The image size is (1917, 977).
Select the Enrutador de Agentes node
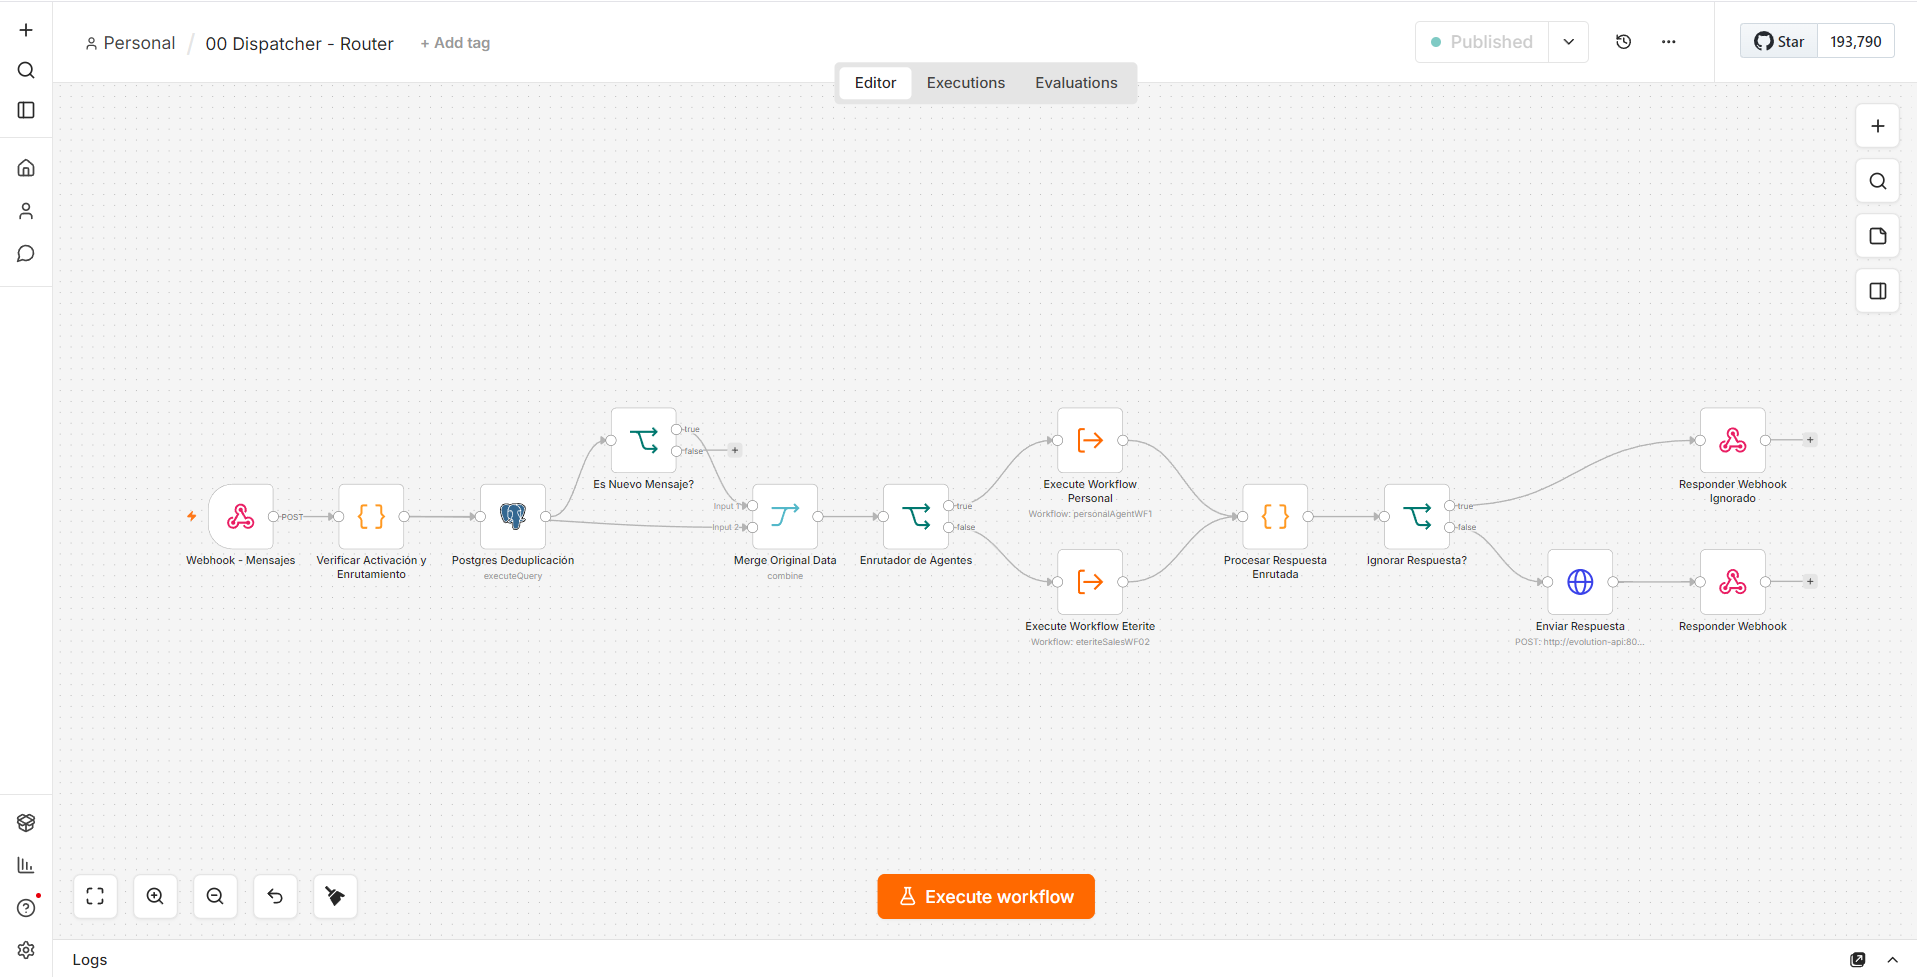pyautogui.click(x=916, y=517)
